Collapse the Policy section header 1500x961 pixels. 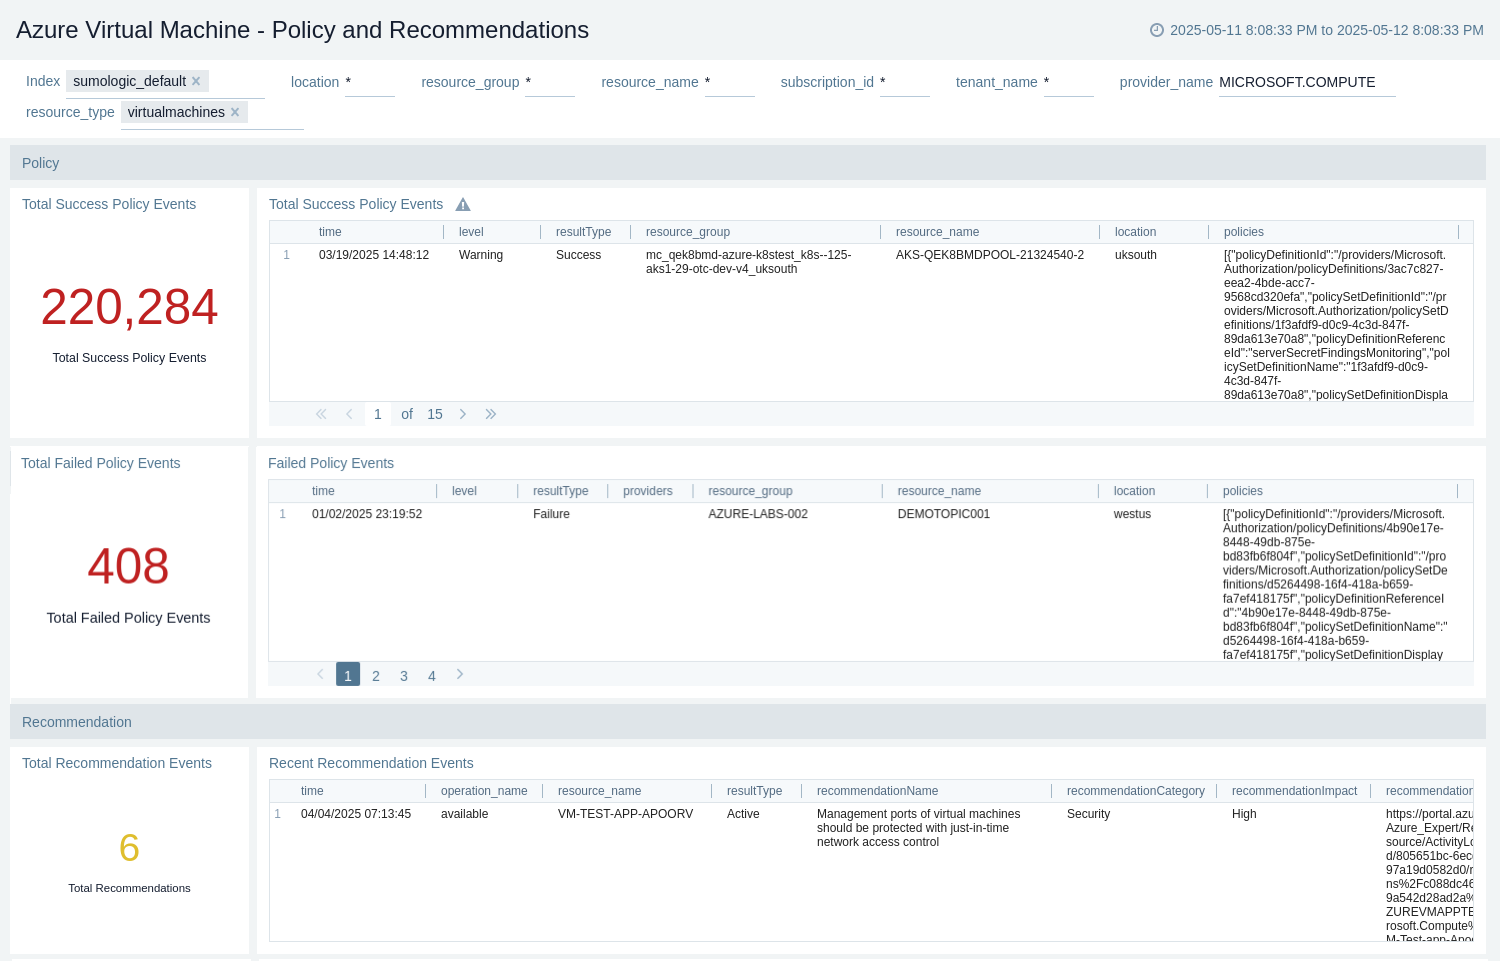click(748, 163)
